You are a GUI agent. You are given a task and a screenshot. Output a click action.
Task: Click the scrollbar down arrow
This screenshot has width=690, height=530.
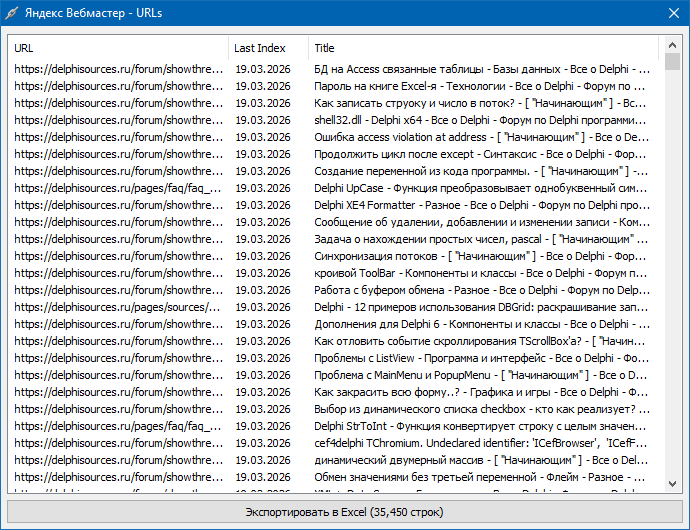[x=672, y=485]
